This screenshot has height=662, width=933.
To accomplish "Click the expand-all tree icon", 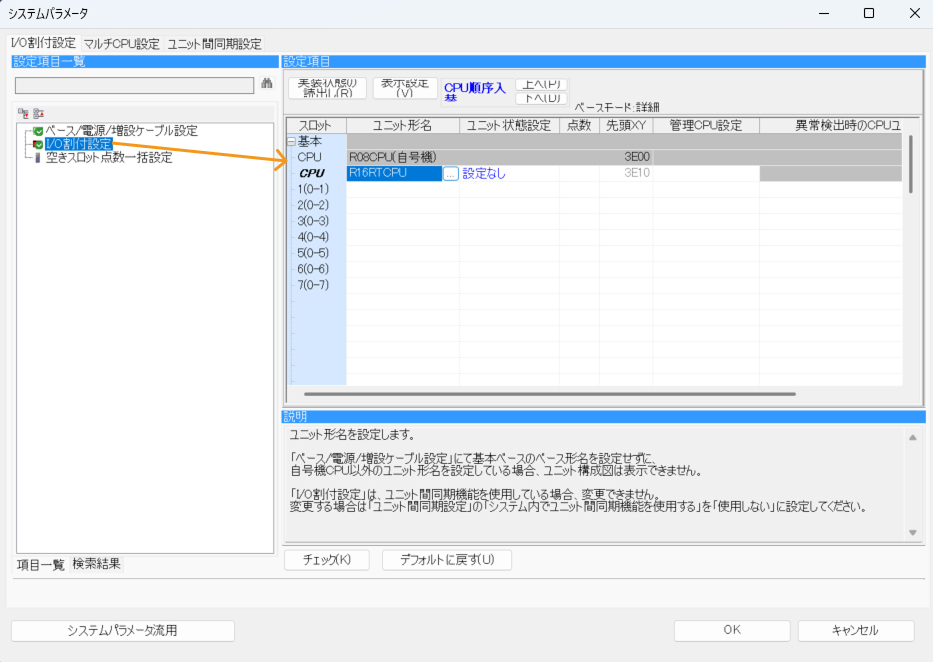I will [x=23, y=113].
